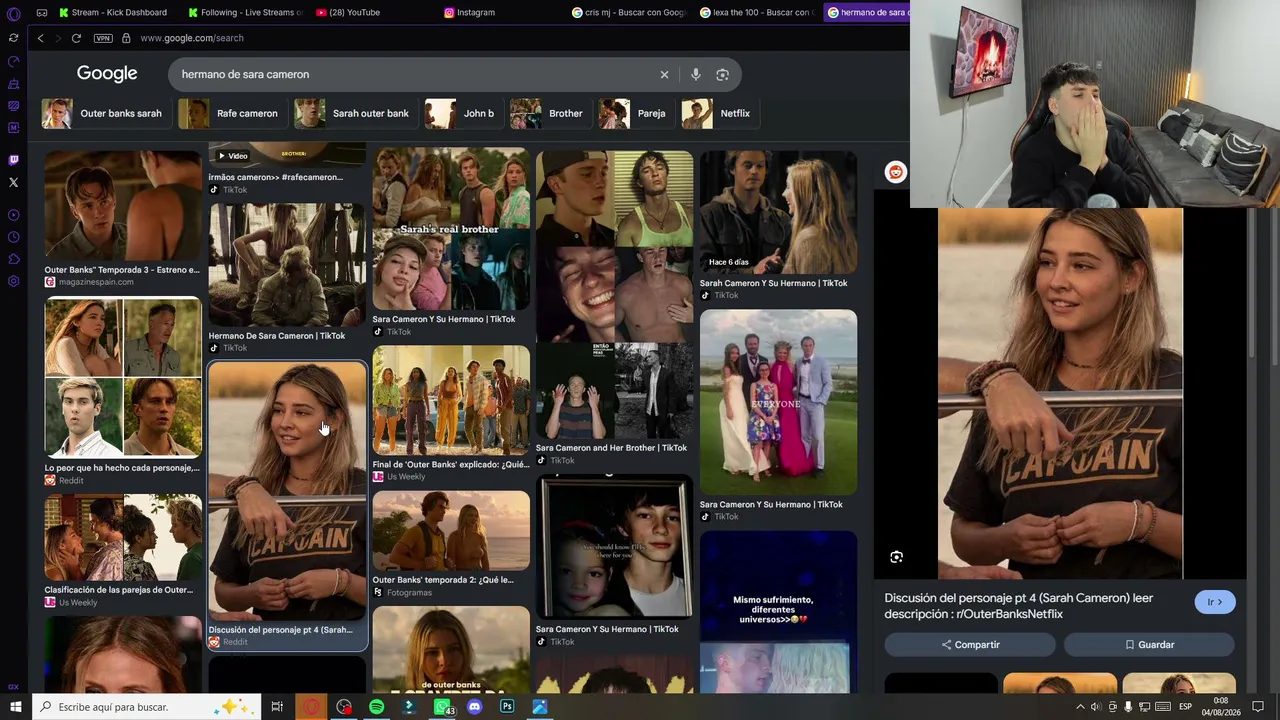Screen dimensions: 1280x720
Task: Open sidebar settings gear
Action: [x=13, y=281]
